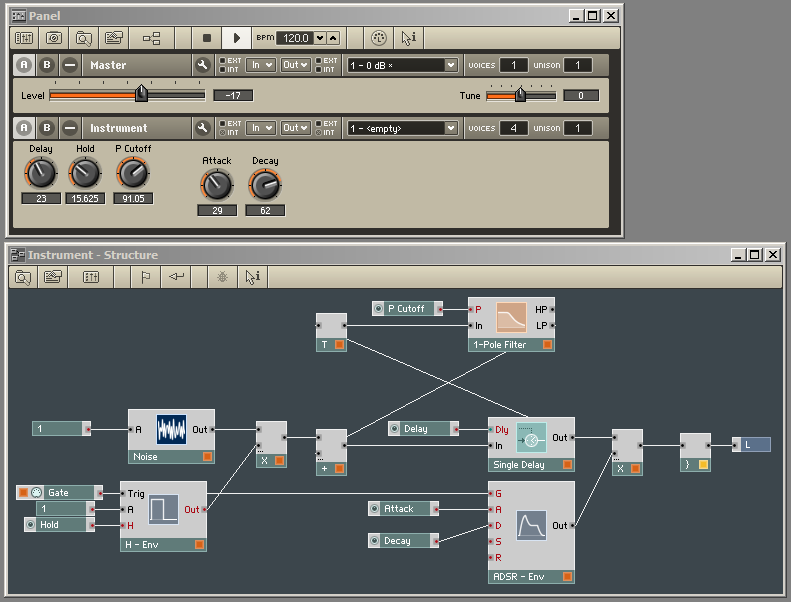Select the Hold control module in structure
Screen dimensions: 791x602
pos(60,525)
